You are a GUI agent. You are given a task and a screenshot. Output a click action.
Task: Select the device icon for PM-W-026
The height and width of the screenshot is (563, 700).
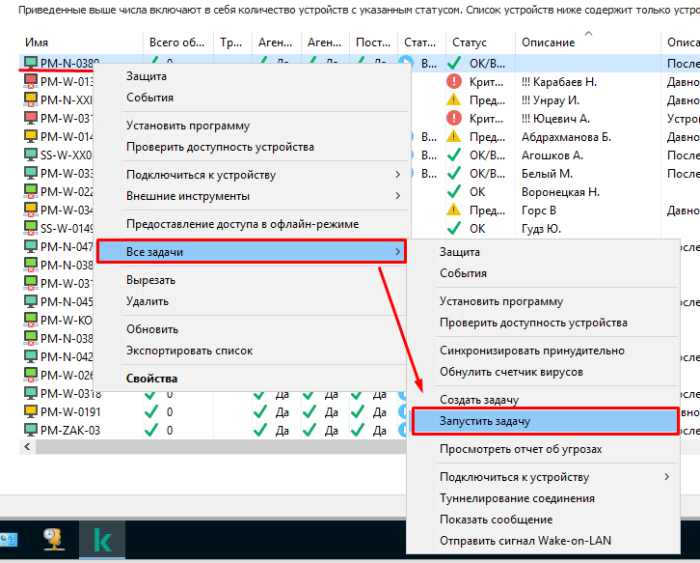click(30, 375)
